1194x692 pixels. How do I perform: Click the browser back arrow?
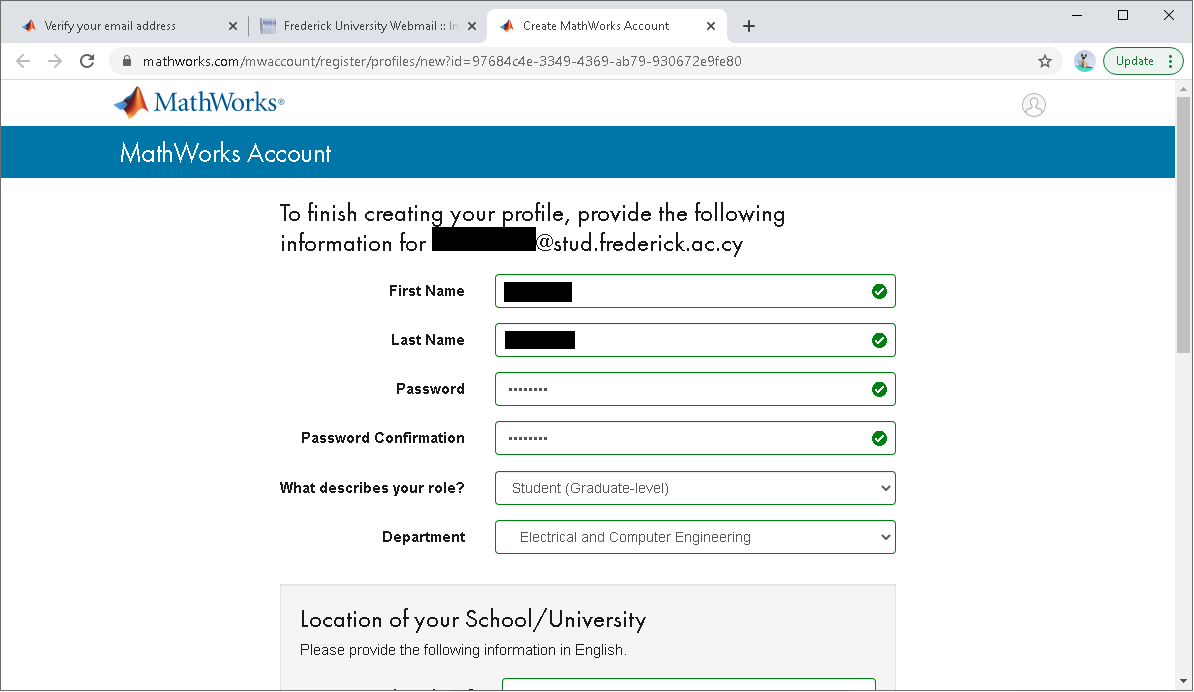click(23, 61)
